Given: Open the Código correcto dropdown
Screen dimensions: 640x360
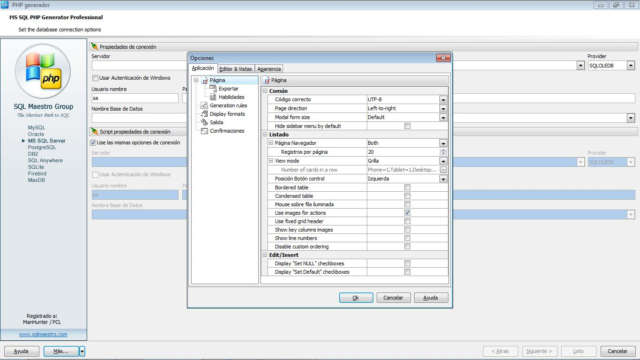Looking at the screenshot, I should tap(443, 100).
